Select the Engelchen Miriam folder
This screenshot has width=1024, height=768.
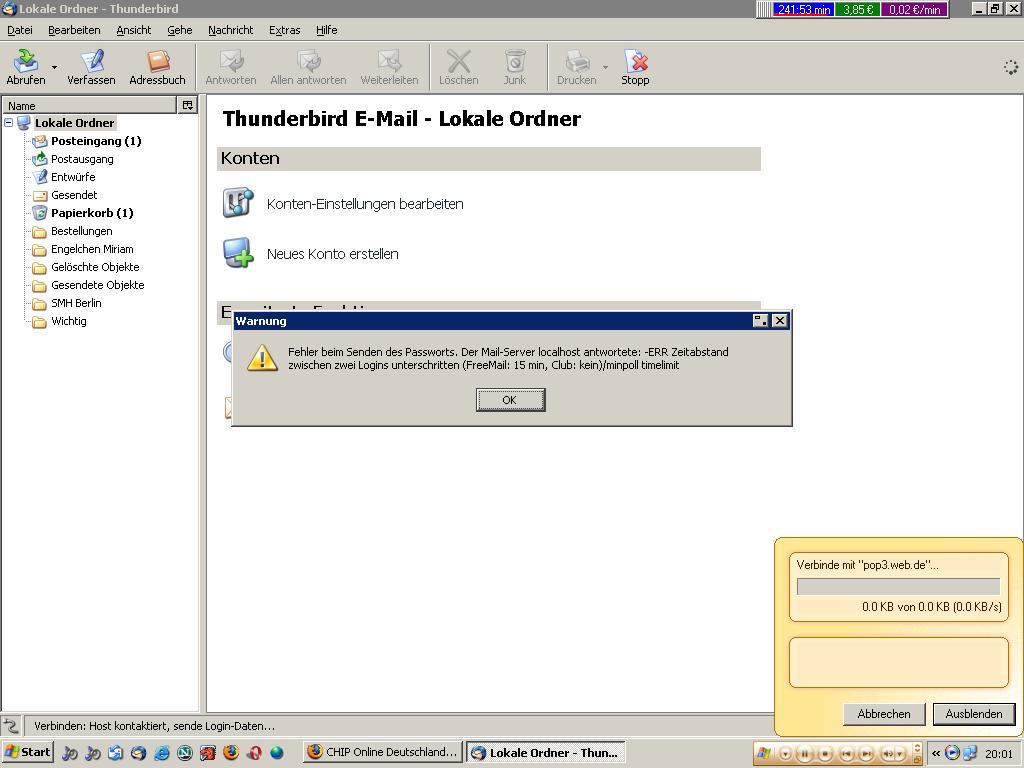coord(92,249)
